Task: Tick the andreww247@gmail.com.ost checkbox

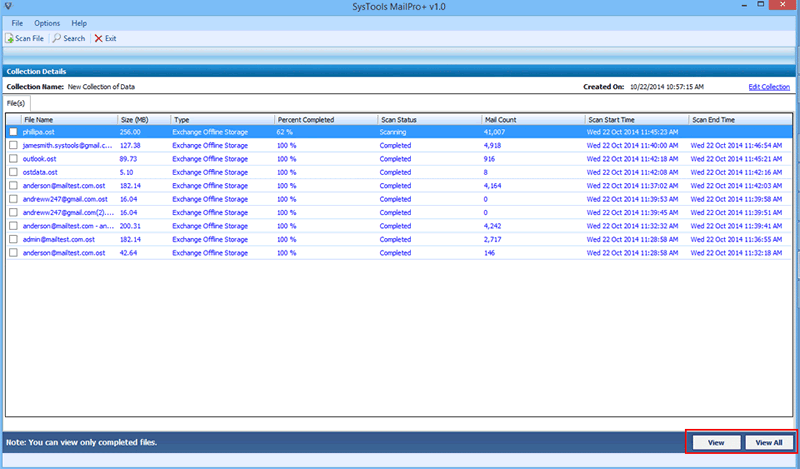Action: pyautogui.click(x=13, y=199)
